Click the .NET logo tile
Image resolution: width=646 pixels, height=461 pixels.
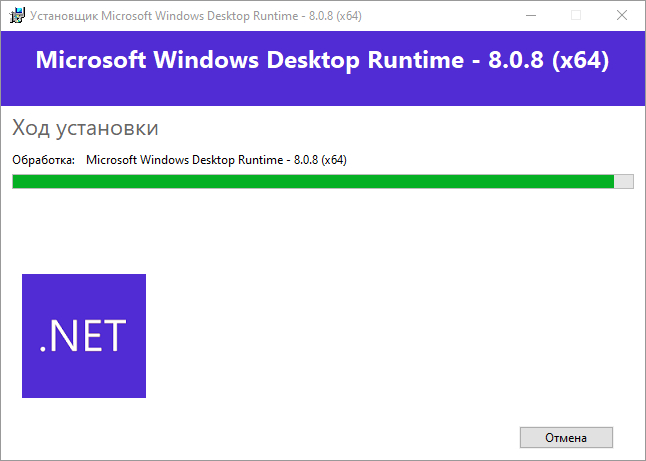click(x=84, y=336)
